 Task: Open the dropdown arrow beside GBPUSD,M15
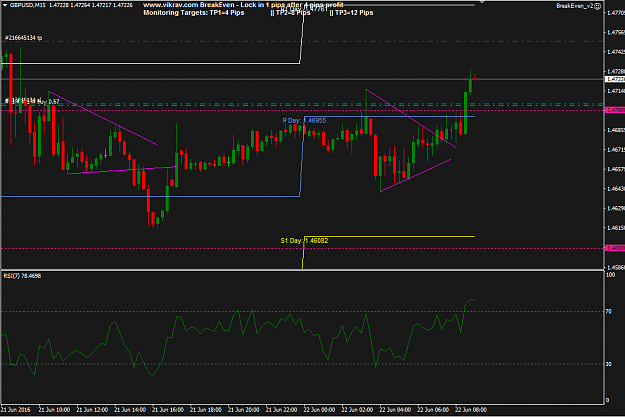[5, 5]
